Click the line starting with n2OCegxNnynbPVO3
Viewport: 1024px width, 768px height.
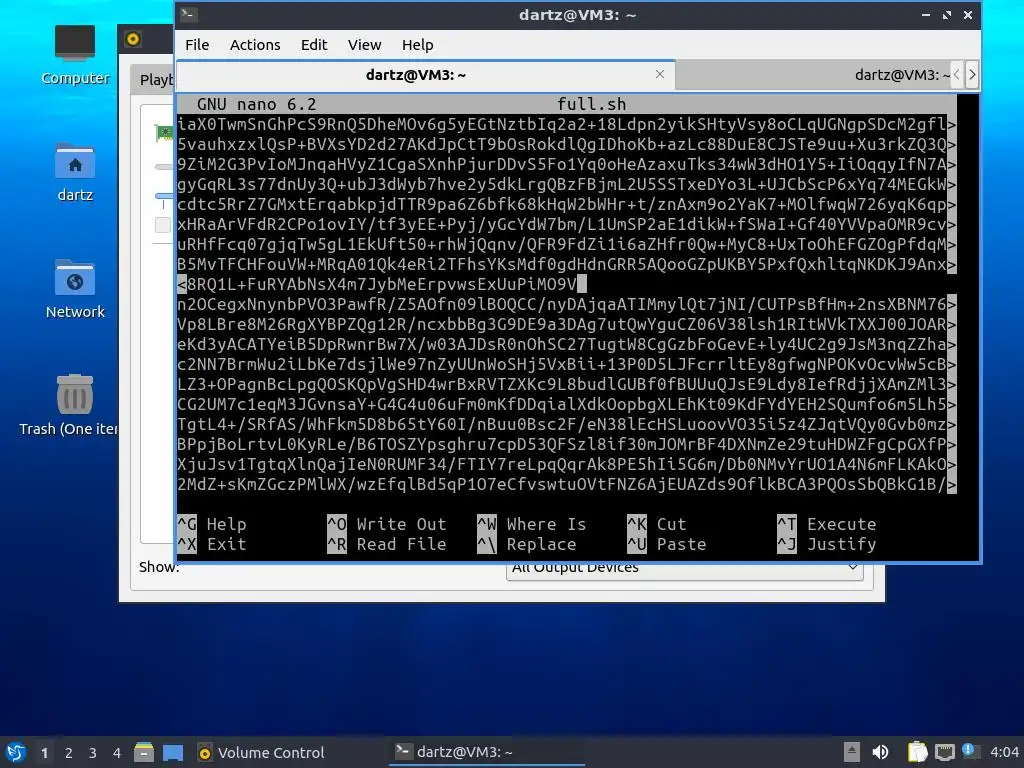coord(567,304)
